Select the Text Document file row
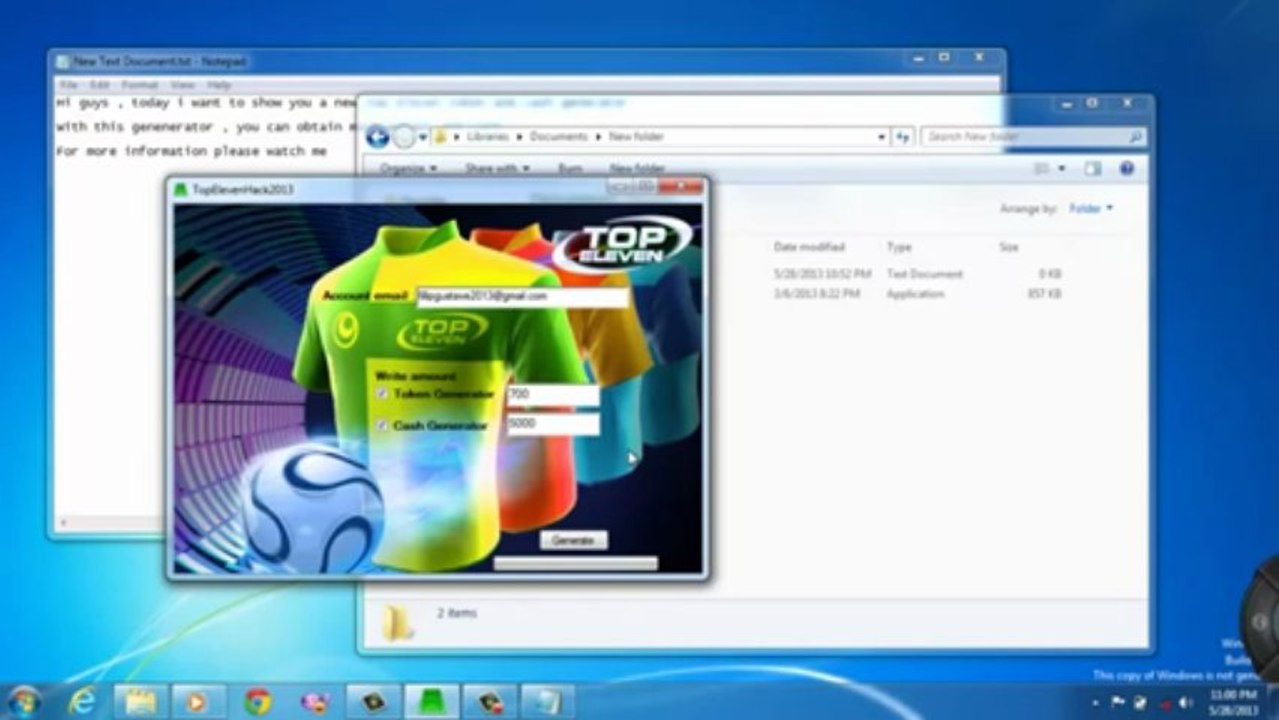This screenshot has height=720, width=1279. (x=916, y=274)
